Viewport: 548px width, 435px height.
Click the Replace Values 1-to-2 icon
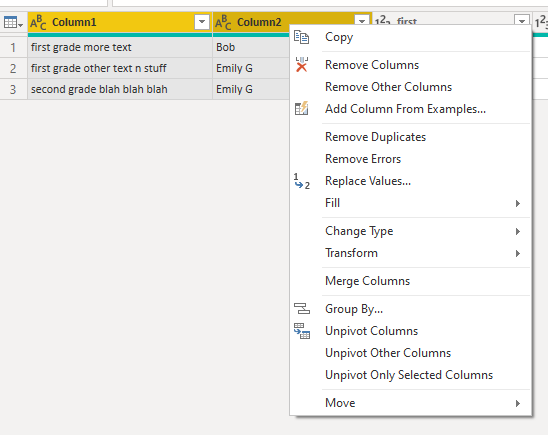coord(302,181)
